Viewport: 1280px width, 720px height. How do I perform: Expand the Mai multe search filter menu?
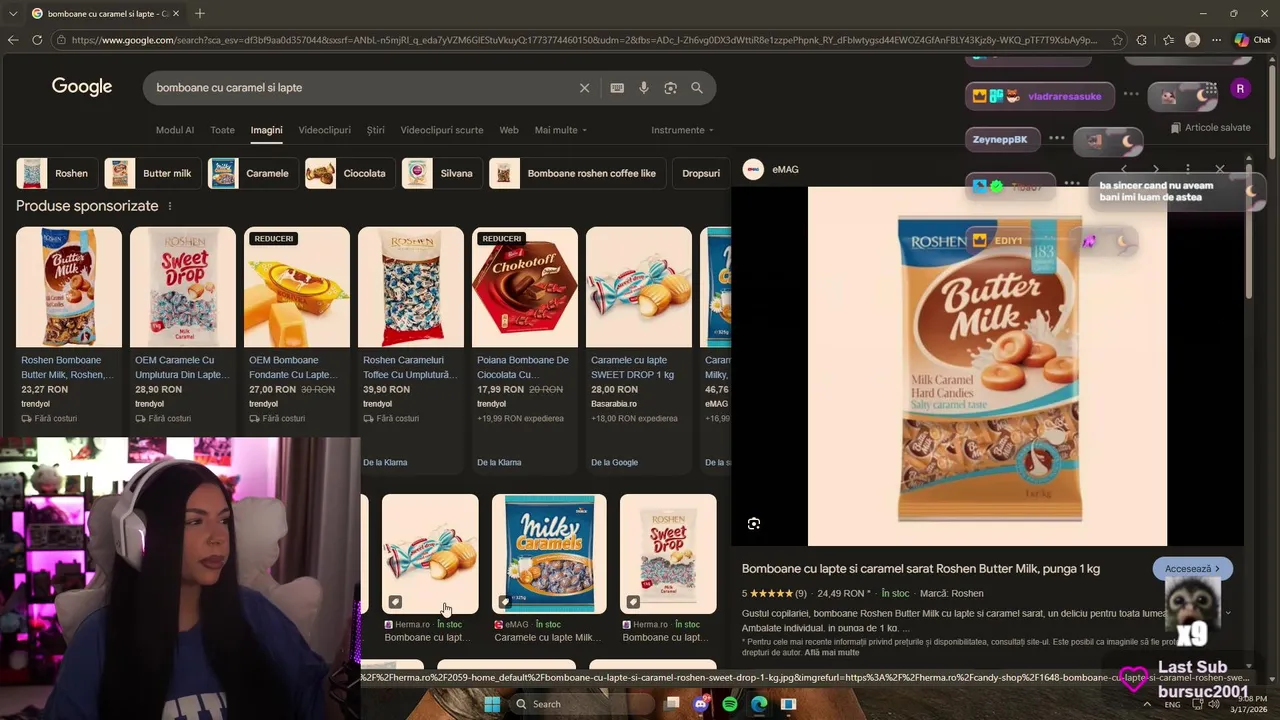[x=561, y=130]
